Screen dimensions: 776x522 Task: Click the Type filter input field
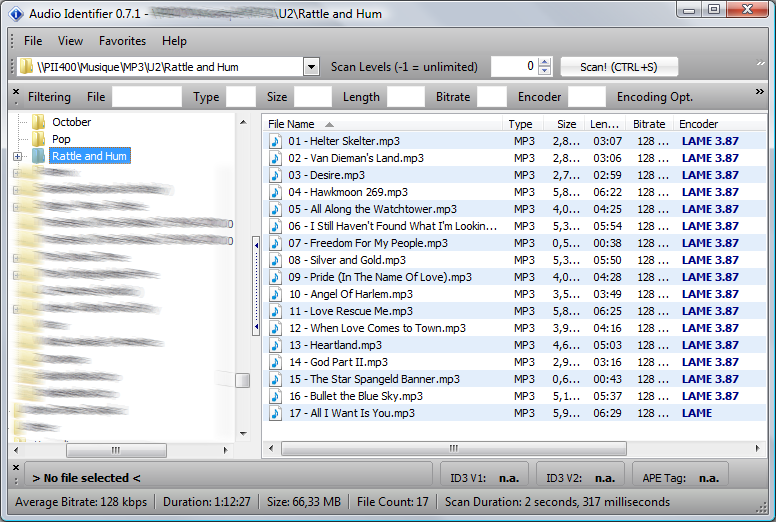coord(241,96)
